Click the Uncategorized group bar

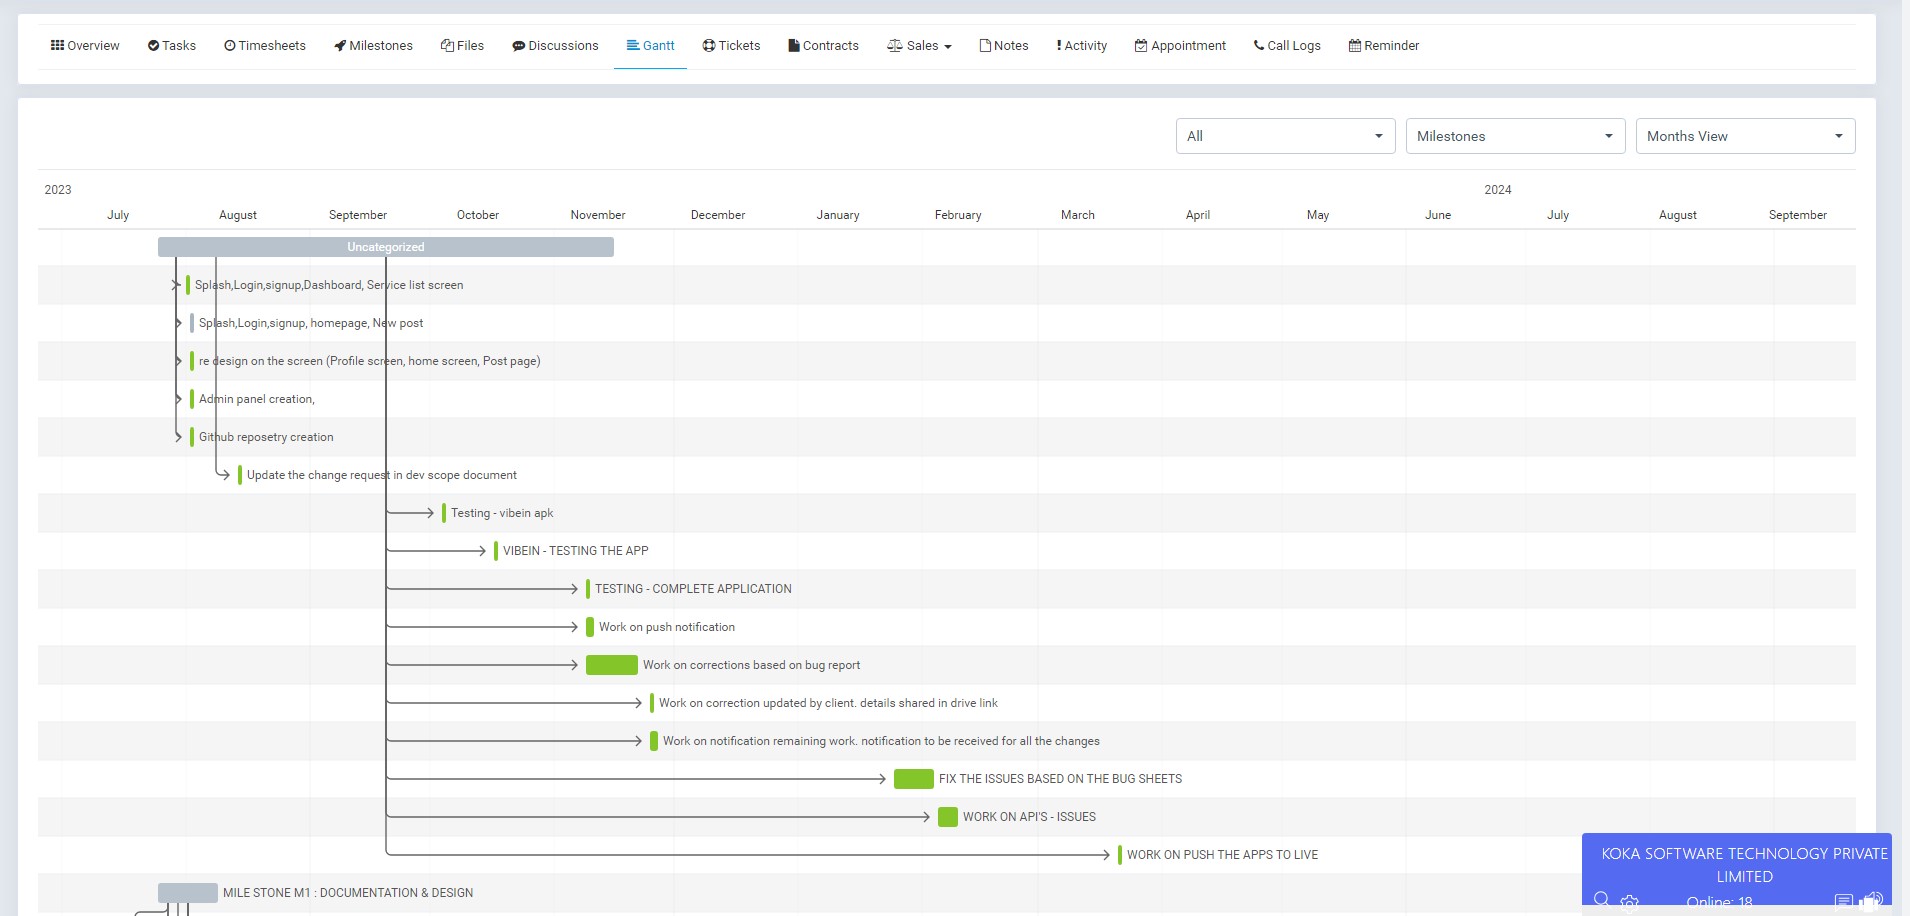tap(386, 247)
